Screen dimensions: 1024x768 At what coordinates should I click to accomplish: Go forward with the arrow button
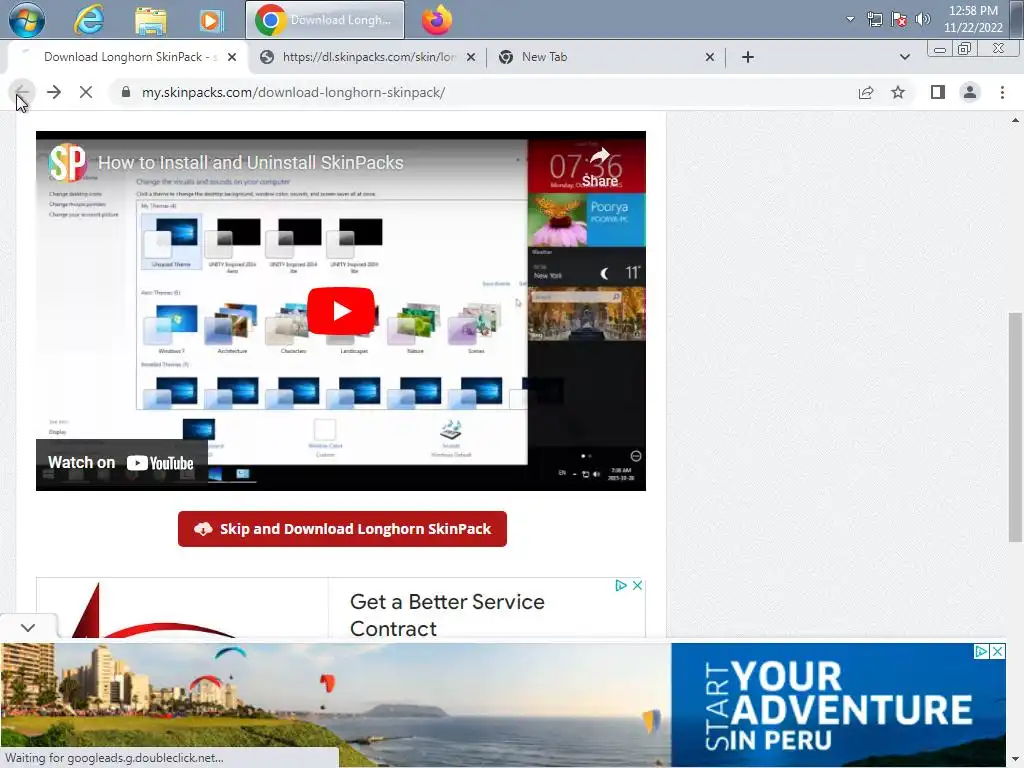coord(54,92)
